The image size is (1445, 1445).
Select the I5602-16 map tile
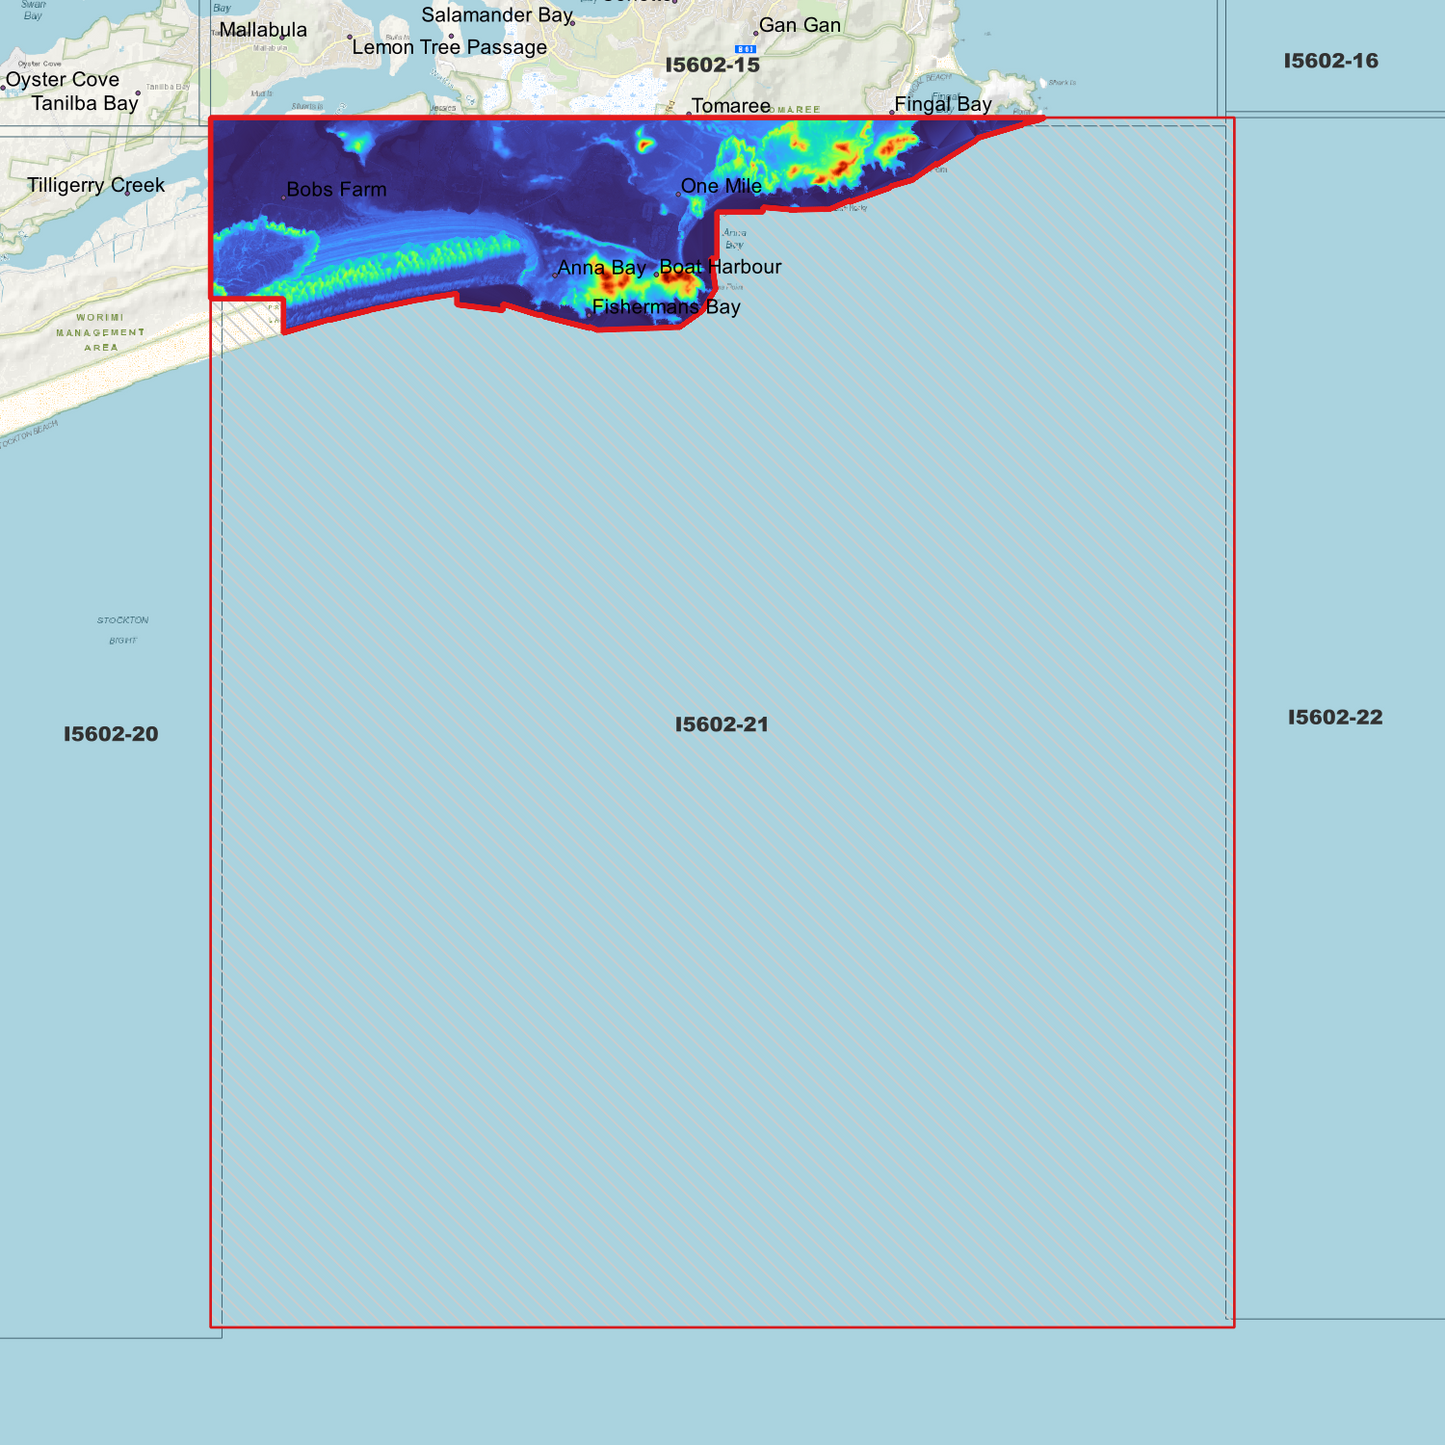pyautogui.click(x=1330, y=61)
